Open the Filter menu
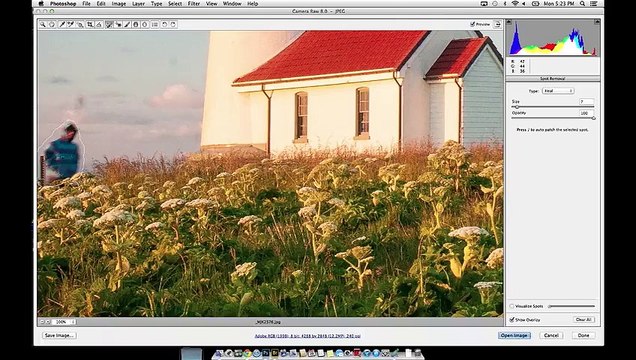Viewport: 636px width, 360px height. tap(194, 4)
